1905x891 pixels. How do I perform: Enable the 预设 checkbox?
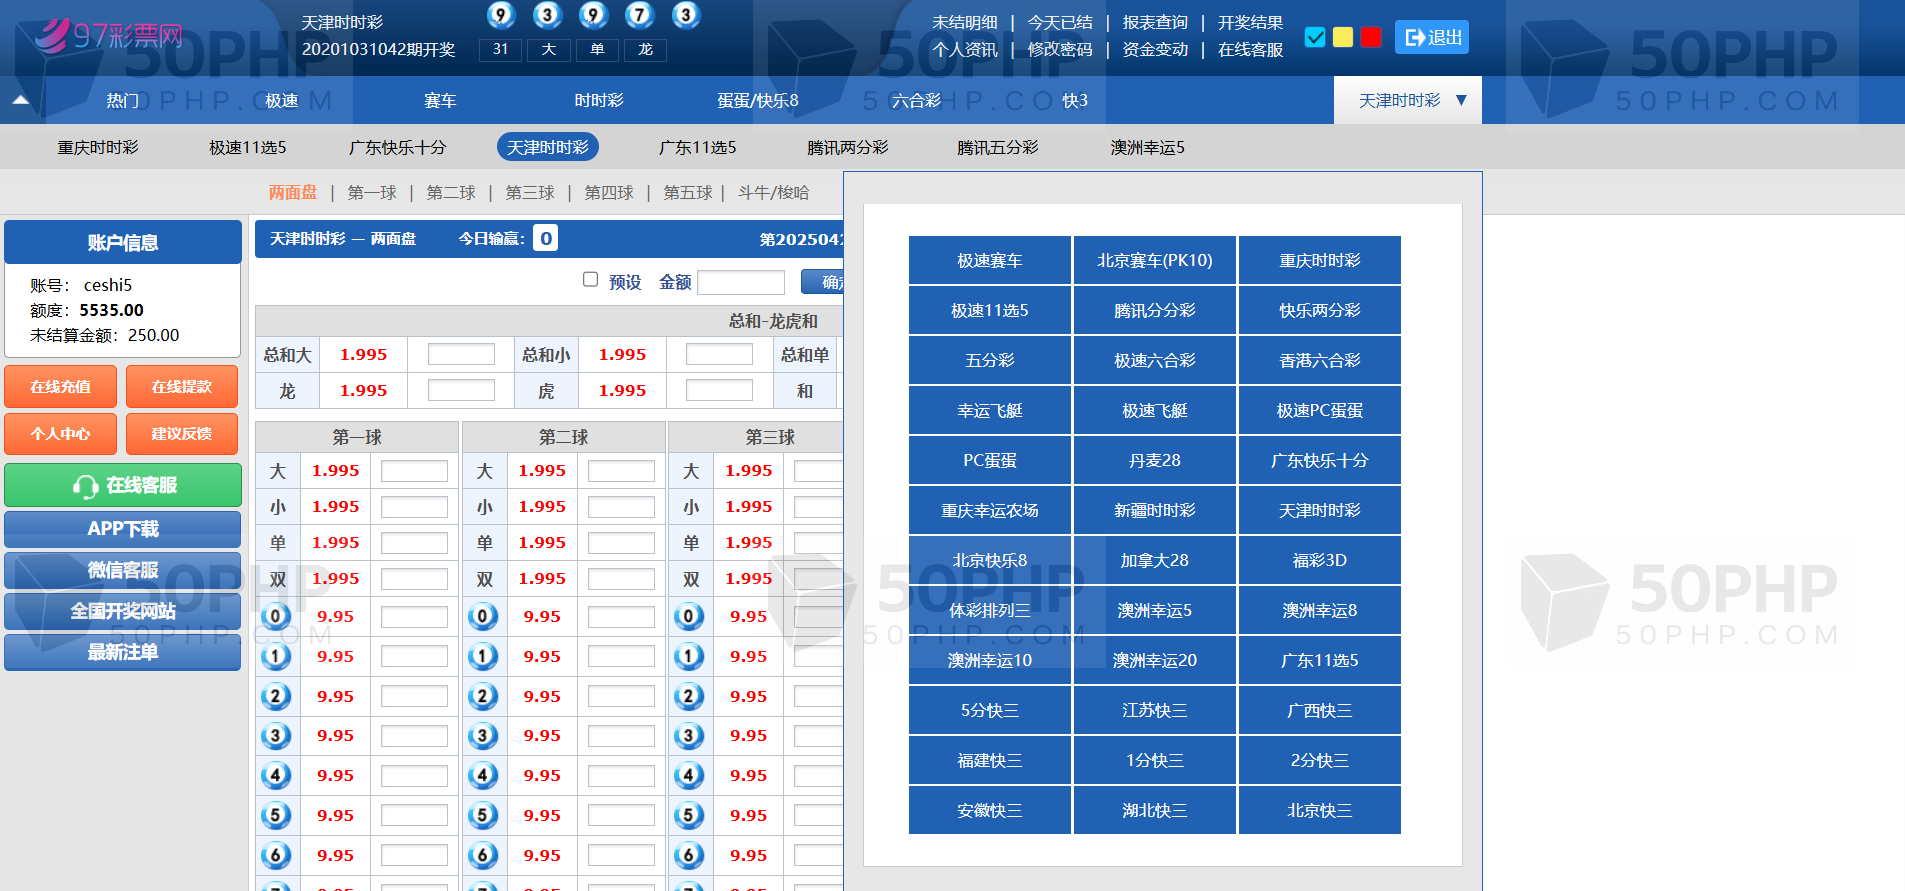point(590,280)
